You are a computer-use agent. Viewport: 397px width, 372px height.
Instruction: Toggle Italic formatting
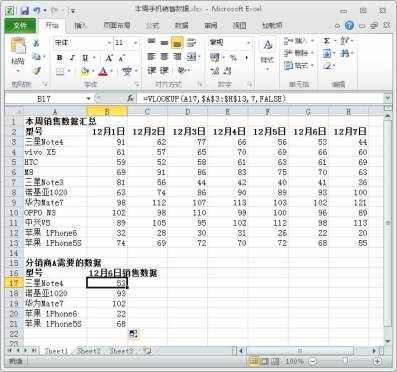(x=72, y=58)
